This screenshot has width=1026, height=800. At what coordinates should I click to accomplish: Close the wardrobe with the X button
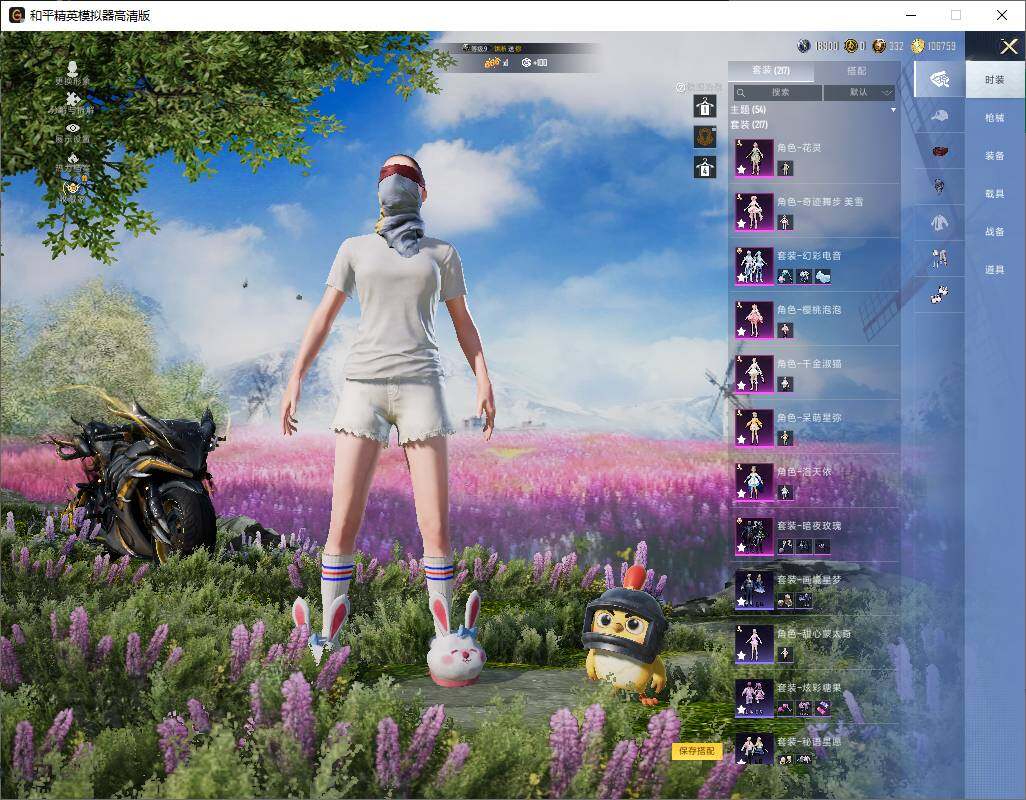coord(1008,46)
